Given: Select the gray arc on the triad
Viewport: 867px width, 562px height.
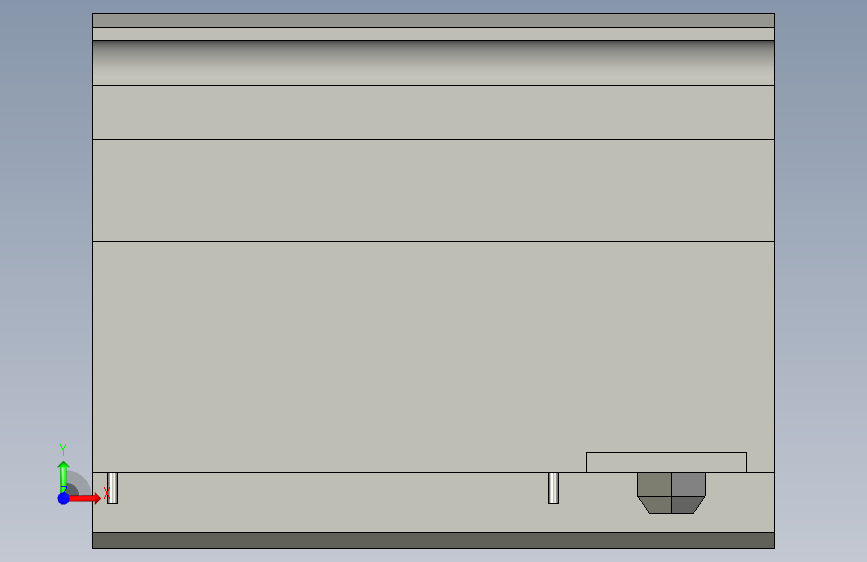Looking at the screenshot, I should tap(80, 483).
